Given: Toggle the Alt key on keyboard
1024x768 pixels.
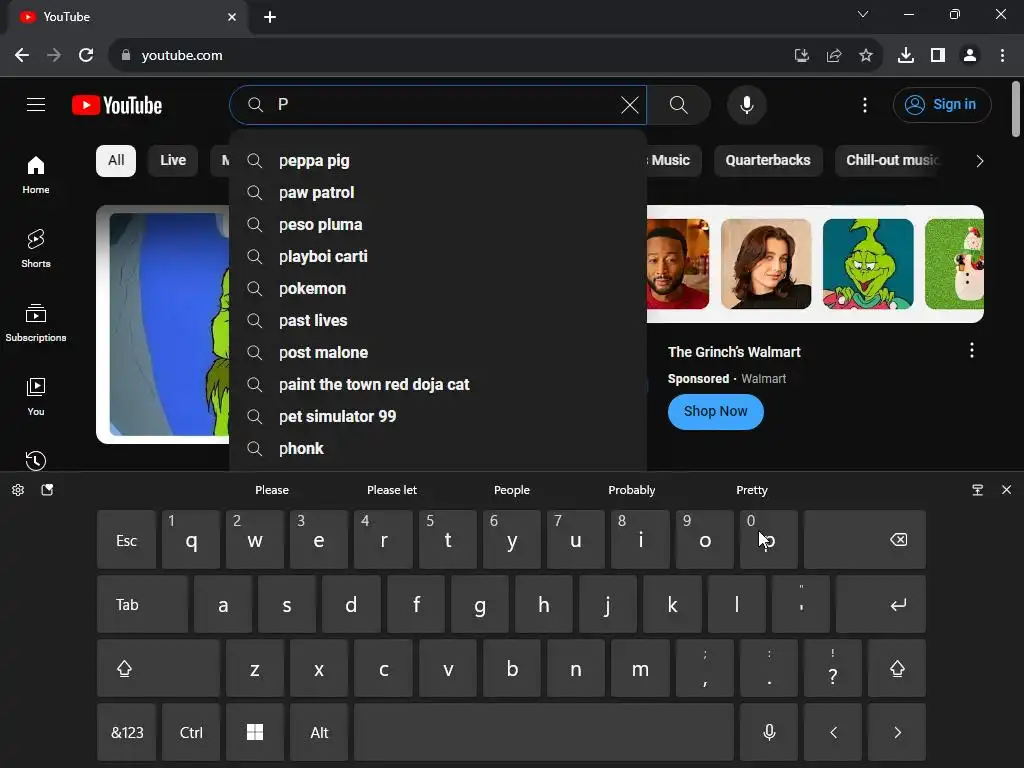Looking at the screenshot, I should coord(319,732).
